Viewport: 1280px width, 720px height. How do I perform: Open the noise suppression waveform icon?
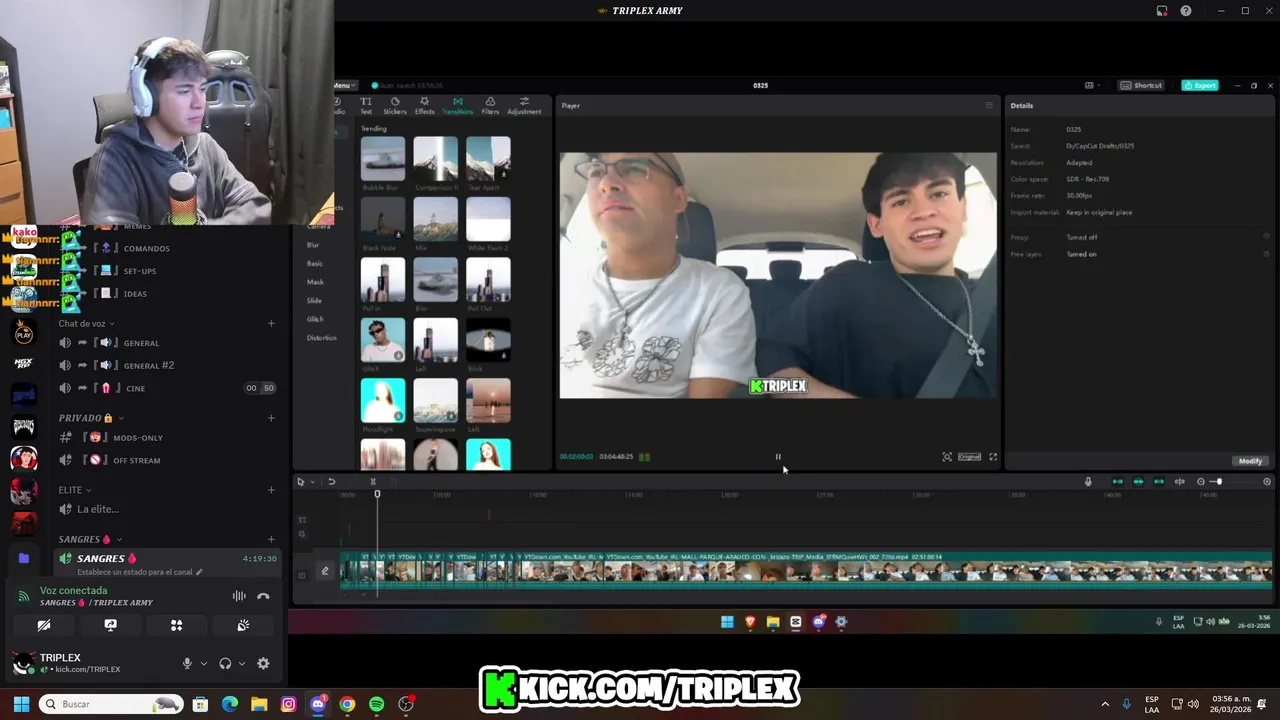coord(239,596)
